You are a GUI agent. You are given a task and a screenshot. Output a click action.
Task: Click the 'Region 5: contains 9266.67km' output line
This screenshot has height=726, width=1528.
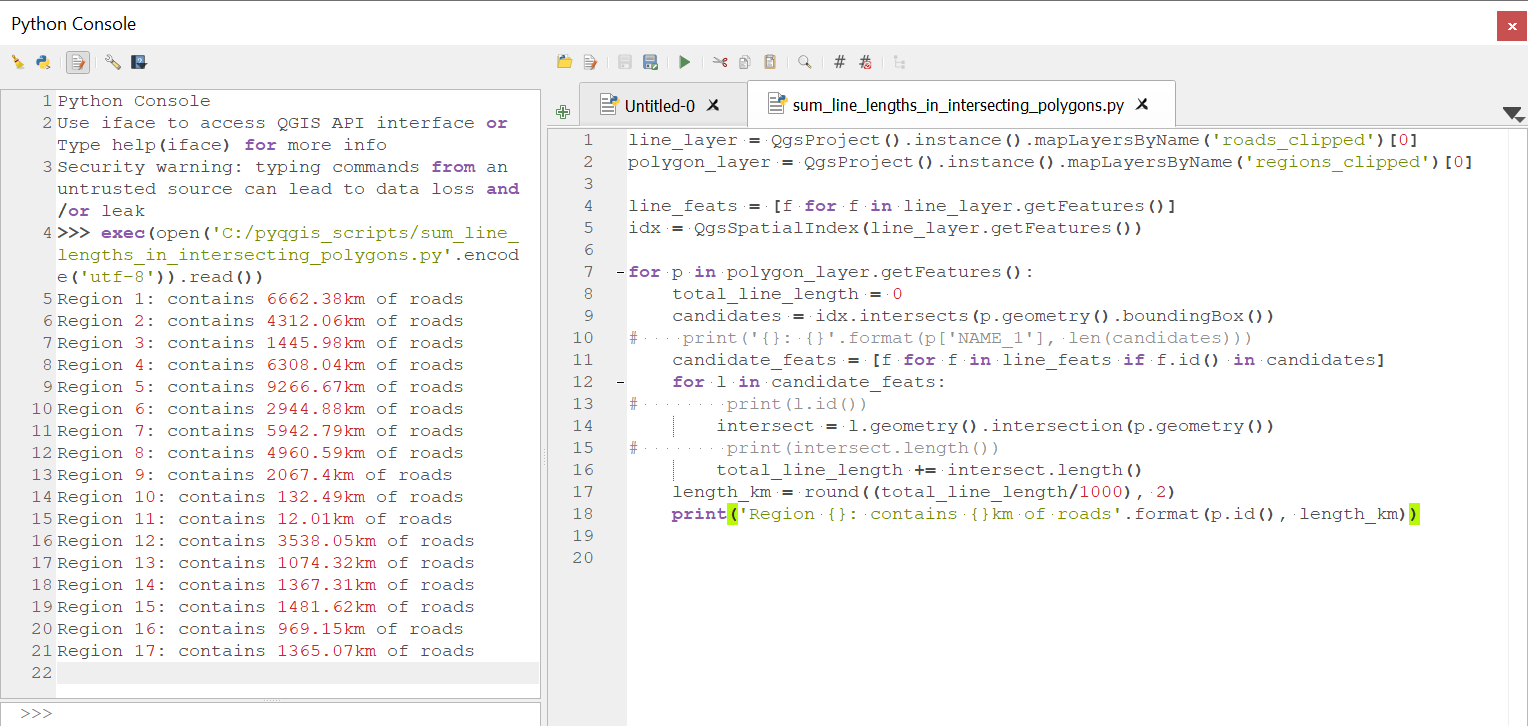click(x=260, y=387)
